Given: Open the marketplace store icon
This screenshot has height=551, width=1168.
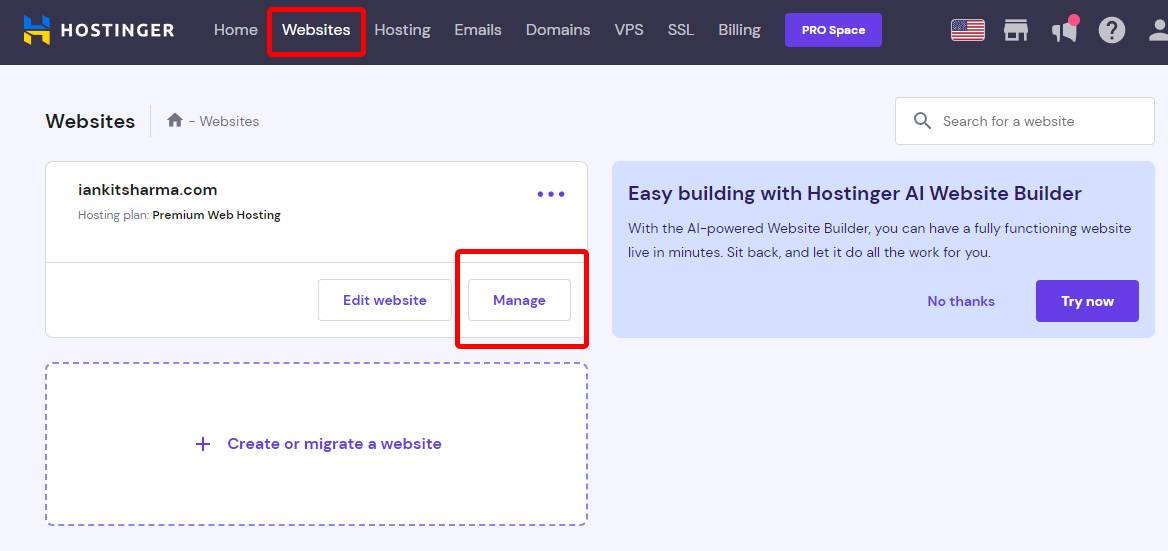Looking at the screenshot, I should coord(1015,30).
